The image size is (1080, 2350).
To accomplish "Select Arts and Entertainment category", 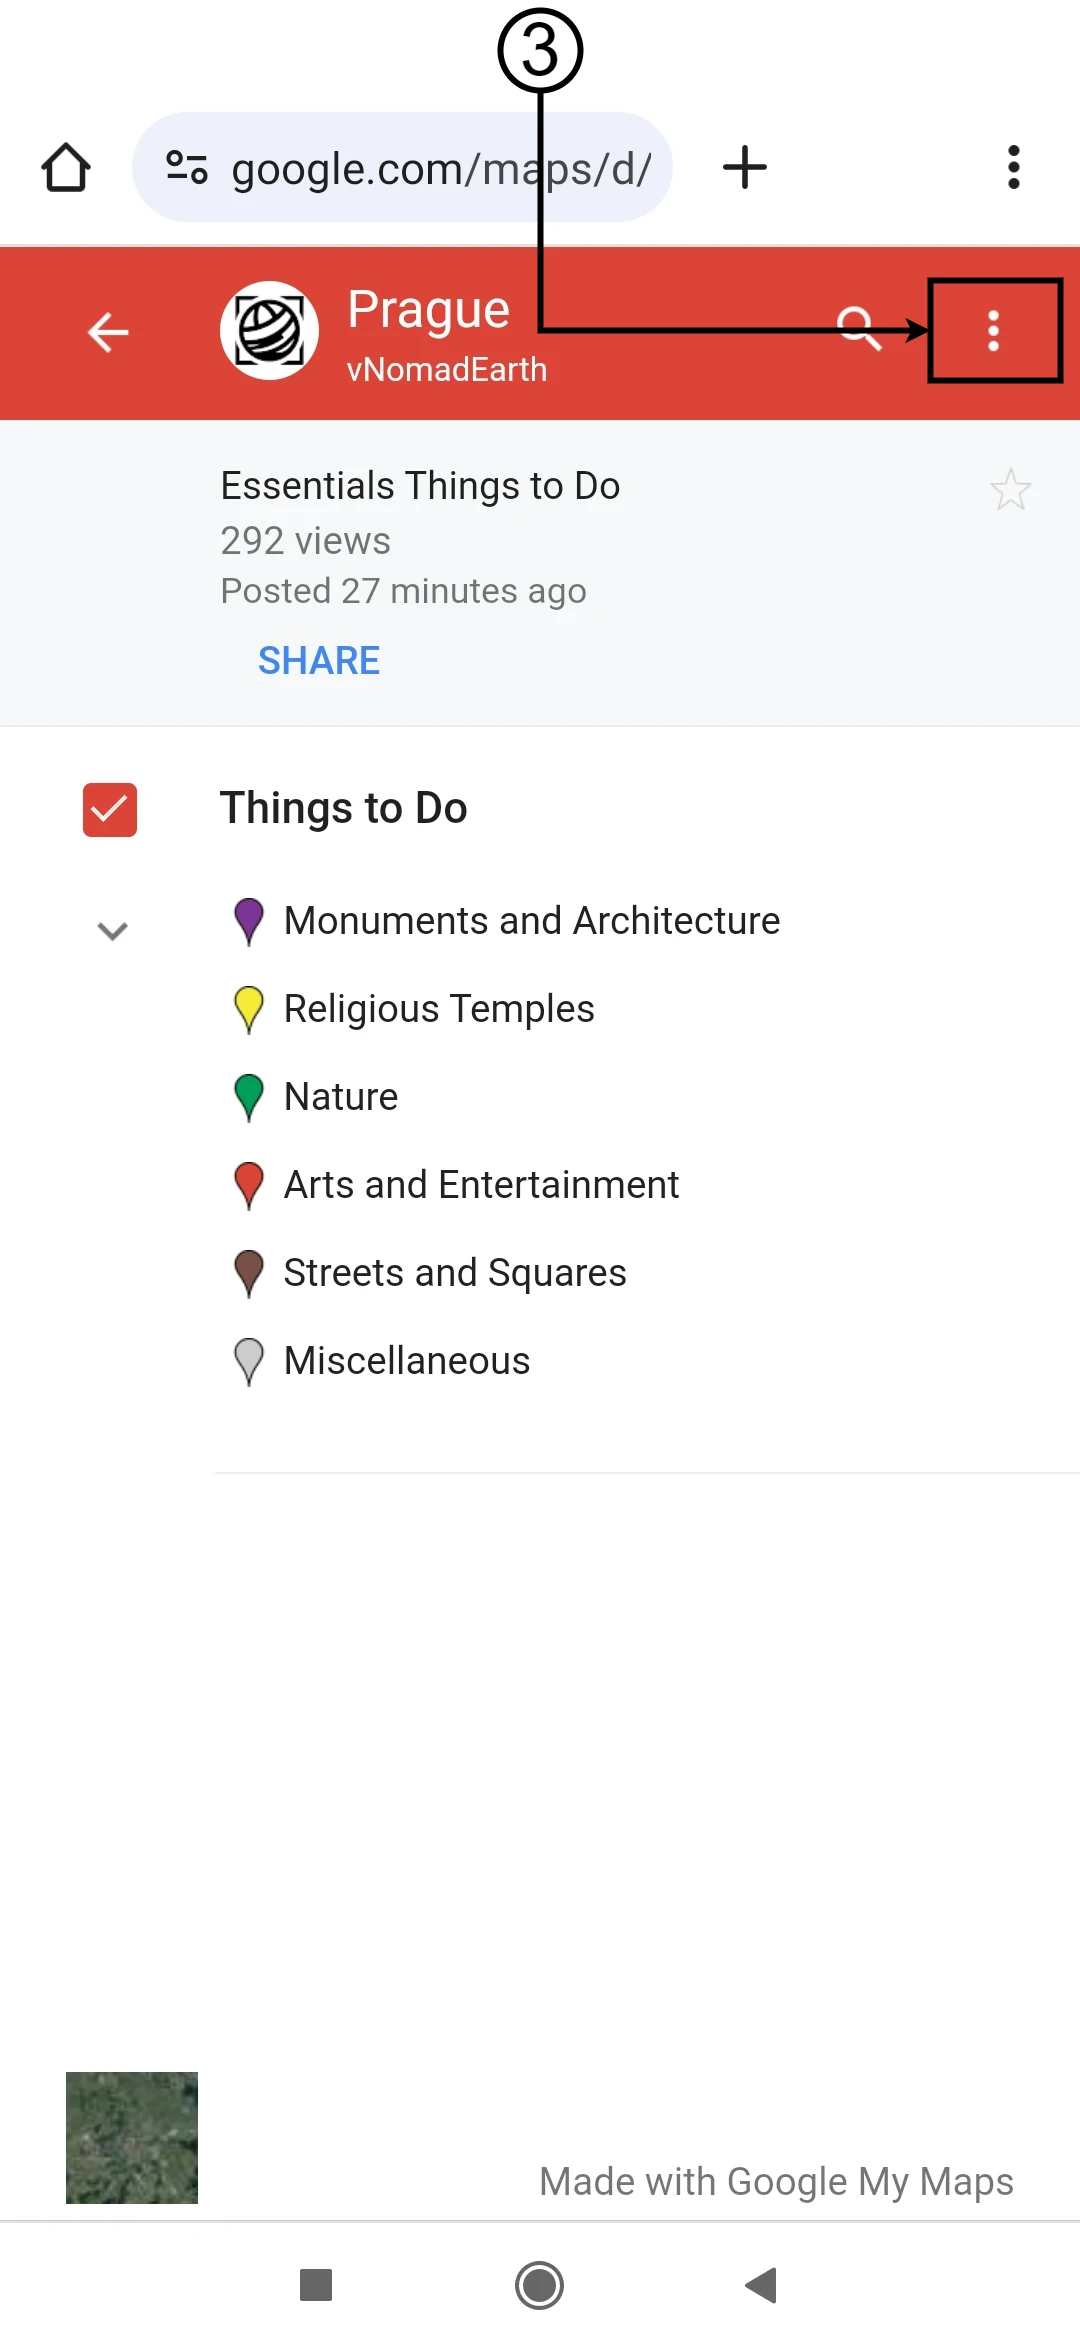I will [481, 1185].
